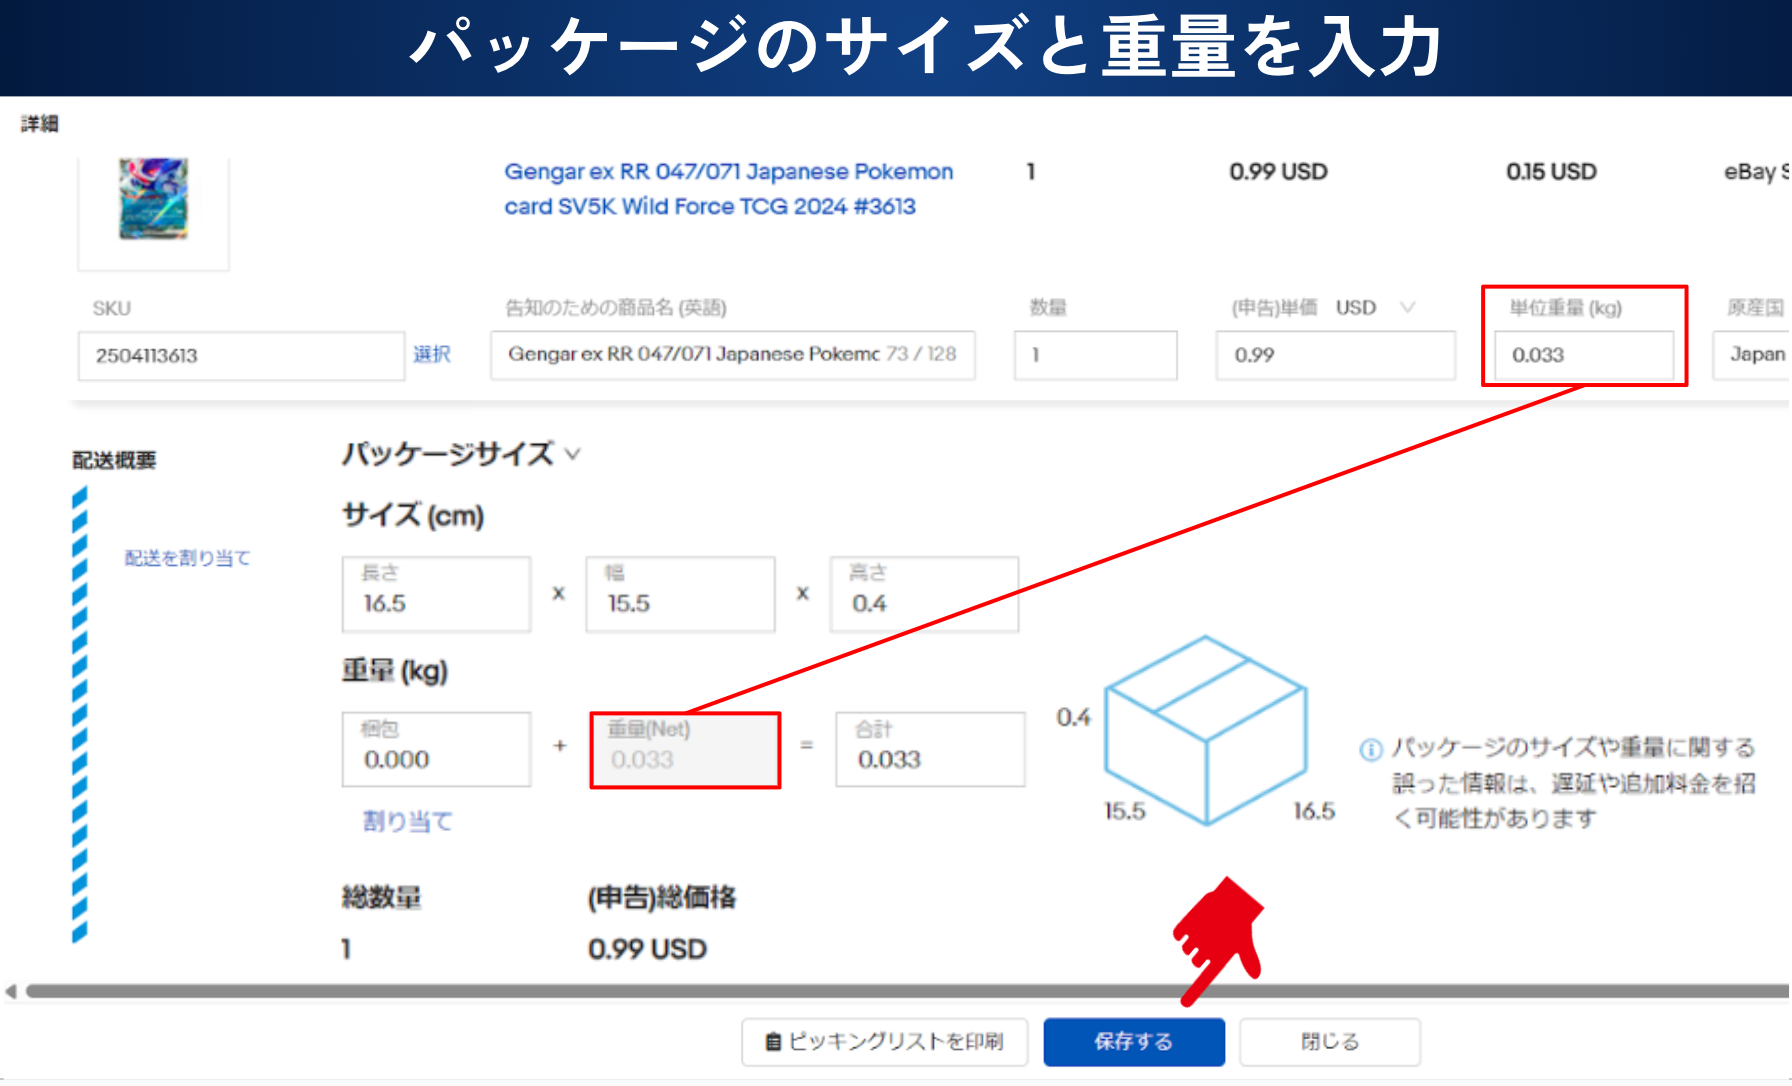This screenshot has width=1792, height=1086.
Task: Click the height (高さ) field
Action: tap(924, 595)
